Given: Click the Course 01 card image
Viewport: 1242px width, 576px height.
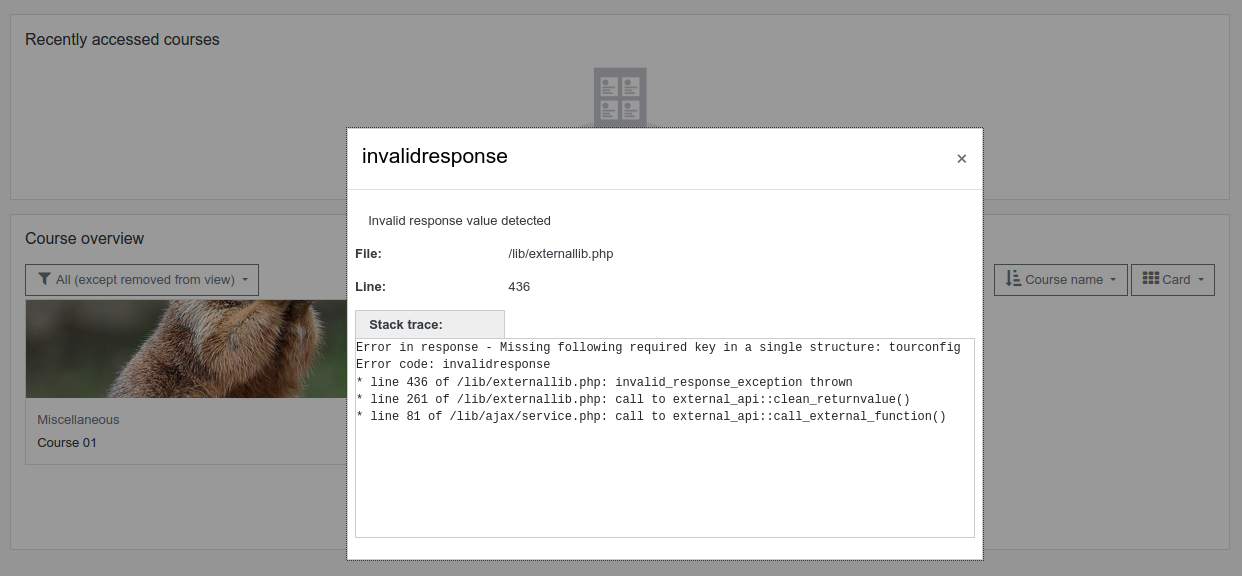Looking at the screenshot, I should click(186, 348).
